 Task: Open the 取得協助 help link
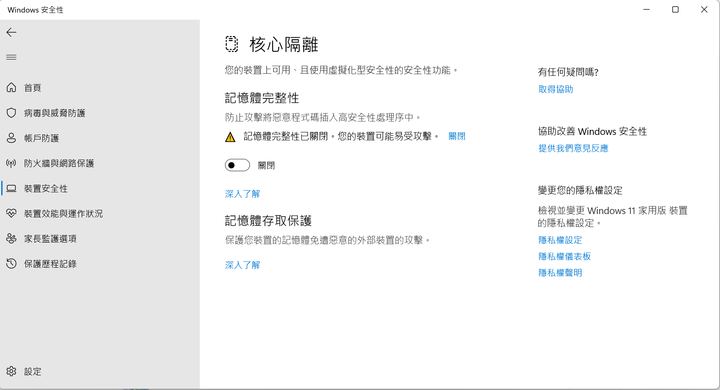pos(556,89)
